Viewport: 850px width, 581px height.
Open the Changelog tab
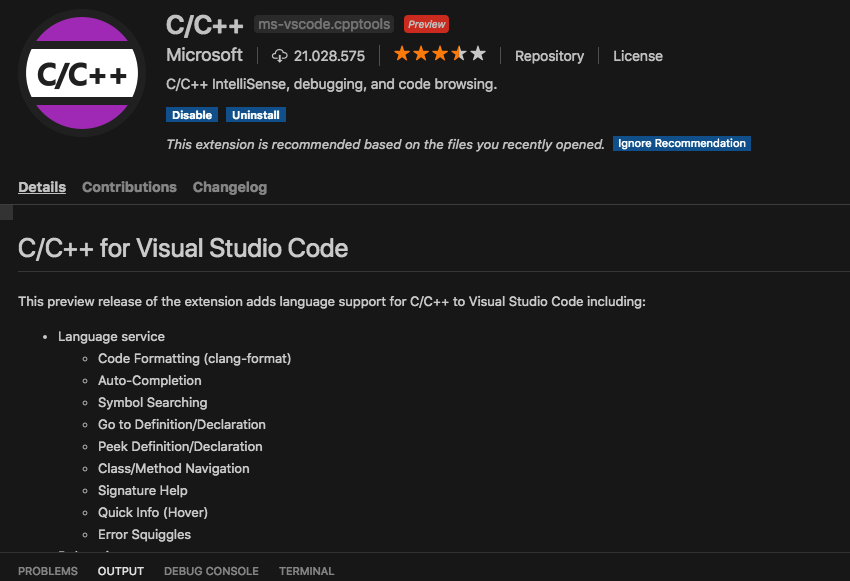coord(230,188)
